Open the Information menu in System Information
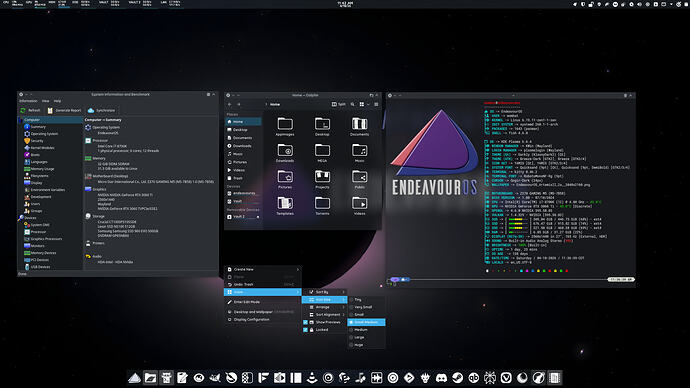Image resolution: width=690 pixels, height=388 pixels. tap(28, 101)
